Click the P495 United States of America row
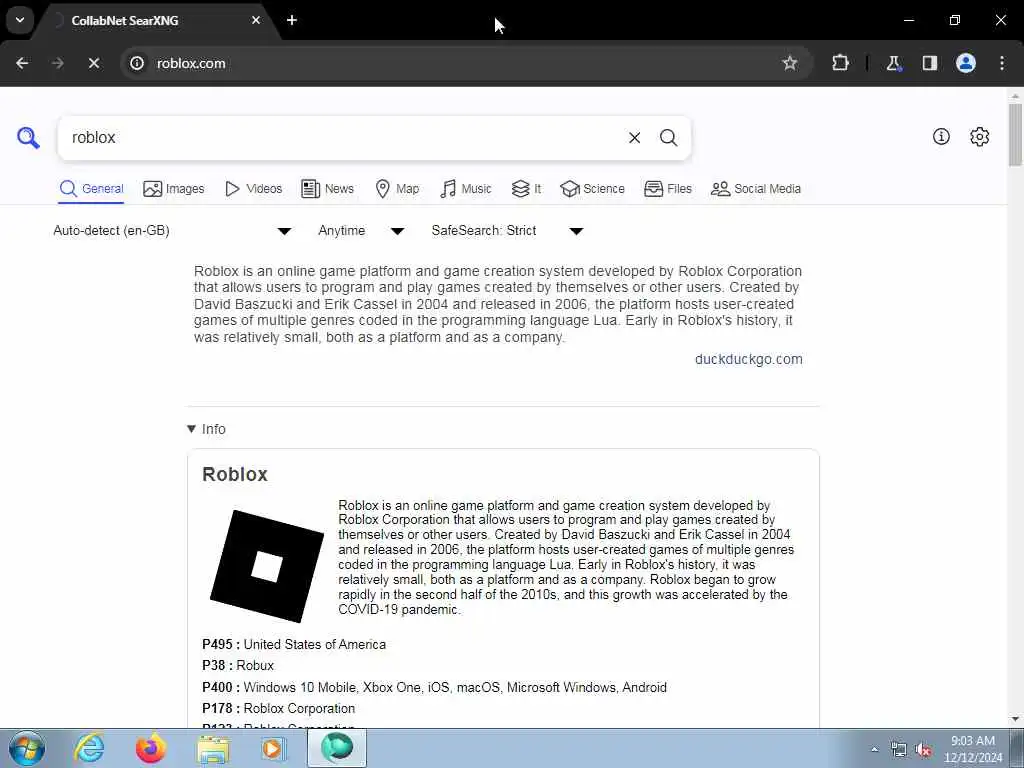Screen dimensions: 1024x768 [x=294, y=645]
